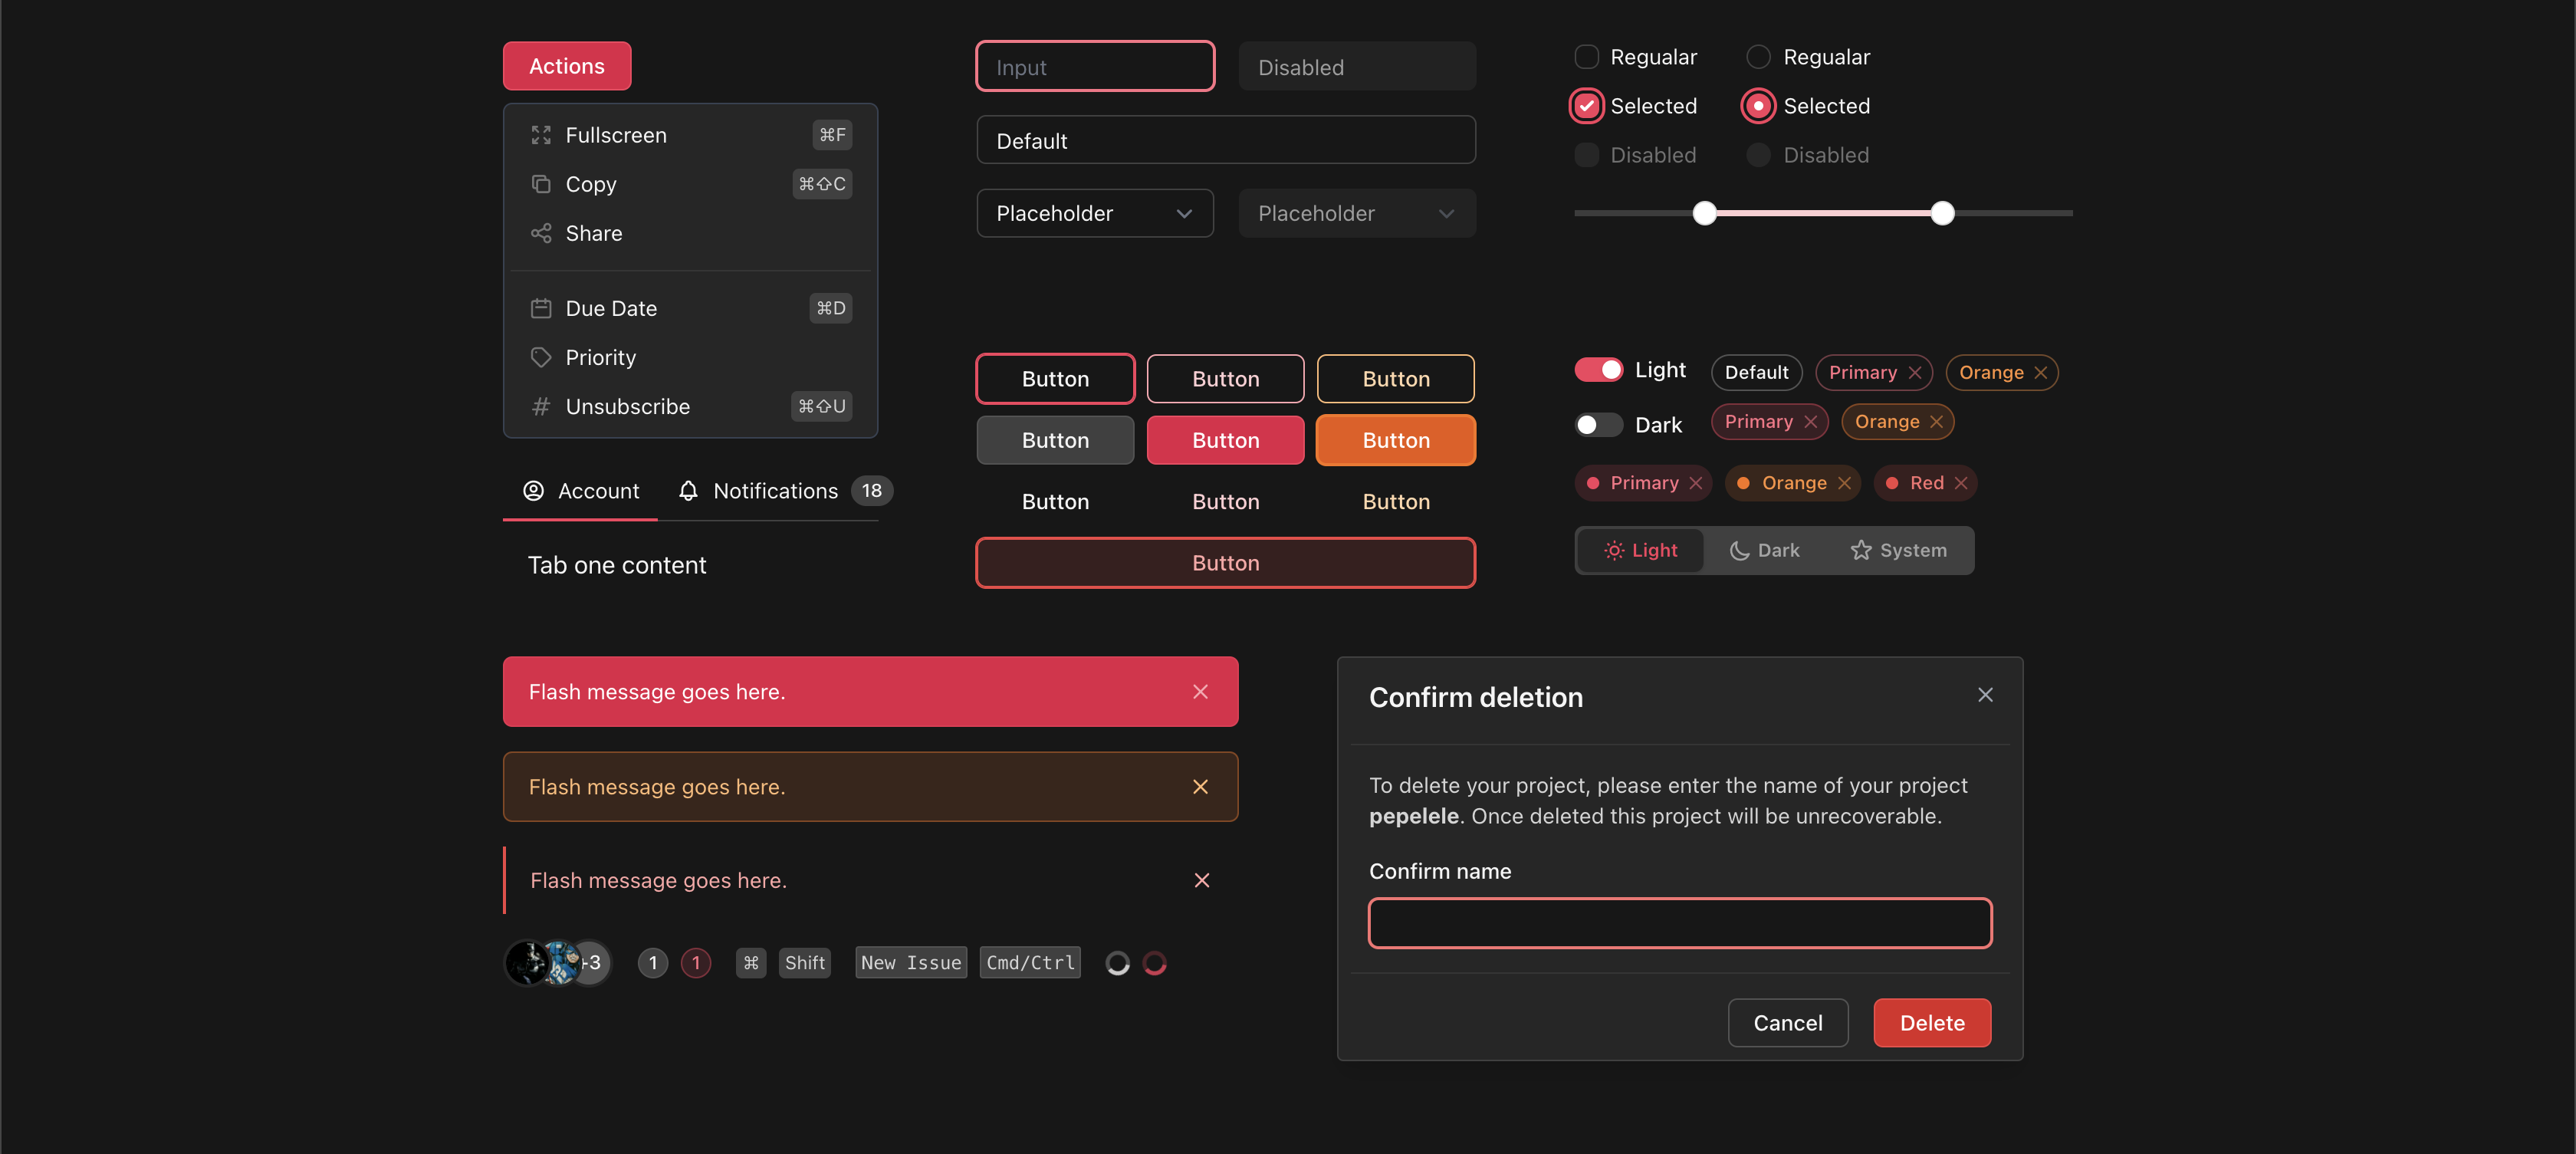Uncheck the Selected checkbox
The height and width of the screenshot is (1154, 2576).
[1586, 106]
